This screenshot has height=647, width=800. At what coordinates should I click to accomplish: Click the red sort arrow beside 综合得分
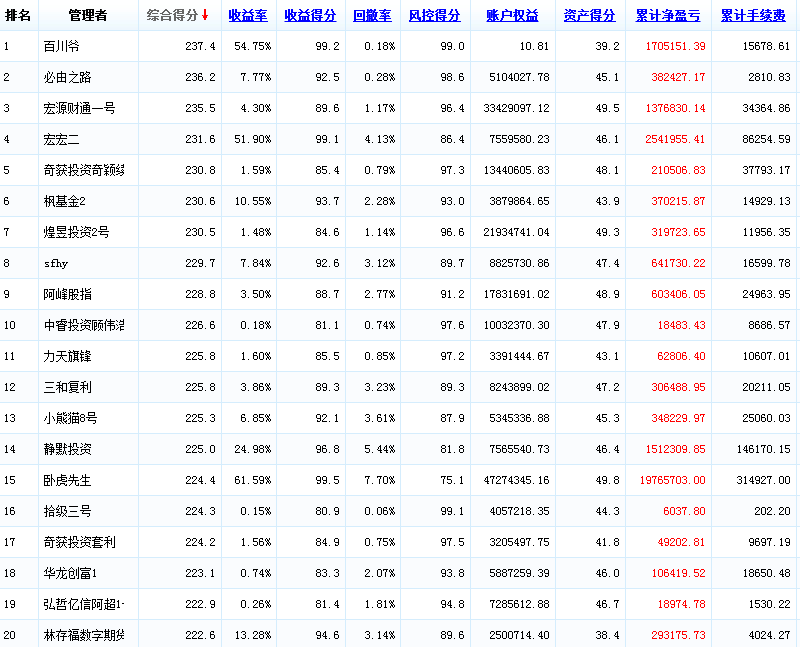pyautogui.click(x=205, y=15)
